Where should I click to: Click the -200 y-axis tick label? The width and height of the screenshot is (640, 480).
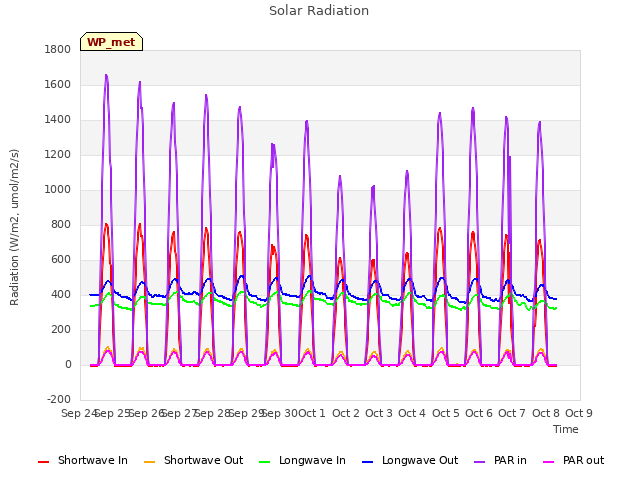tap(59, 400)
